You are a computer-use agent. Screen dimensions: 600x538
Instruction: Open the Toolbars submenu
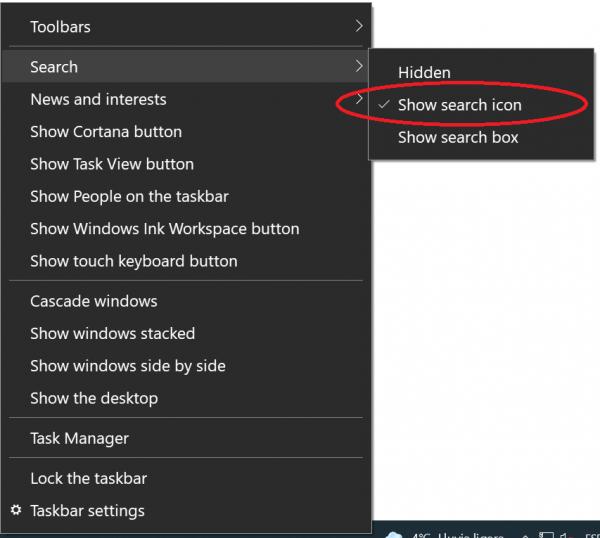[186, 27]
